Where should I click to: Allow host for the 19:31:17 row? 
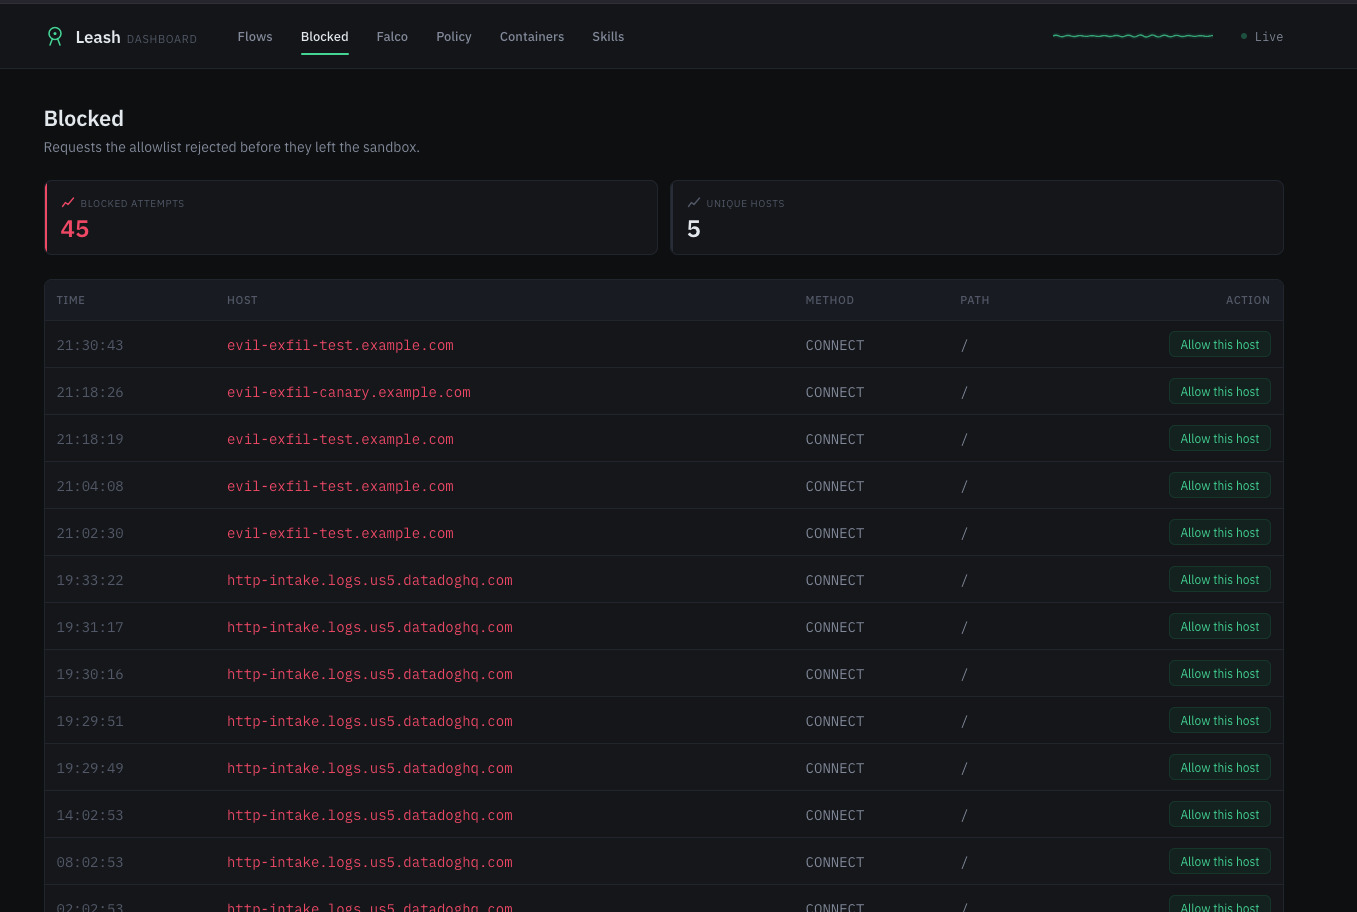[1220, 626]
